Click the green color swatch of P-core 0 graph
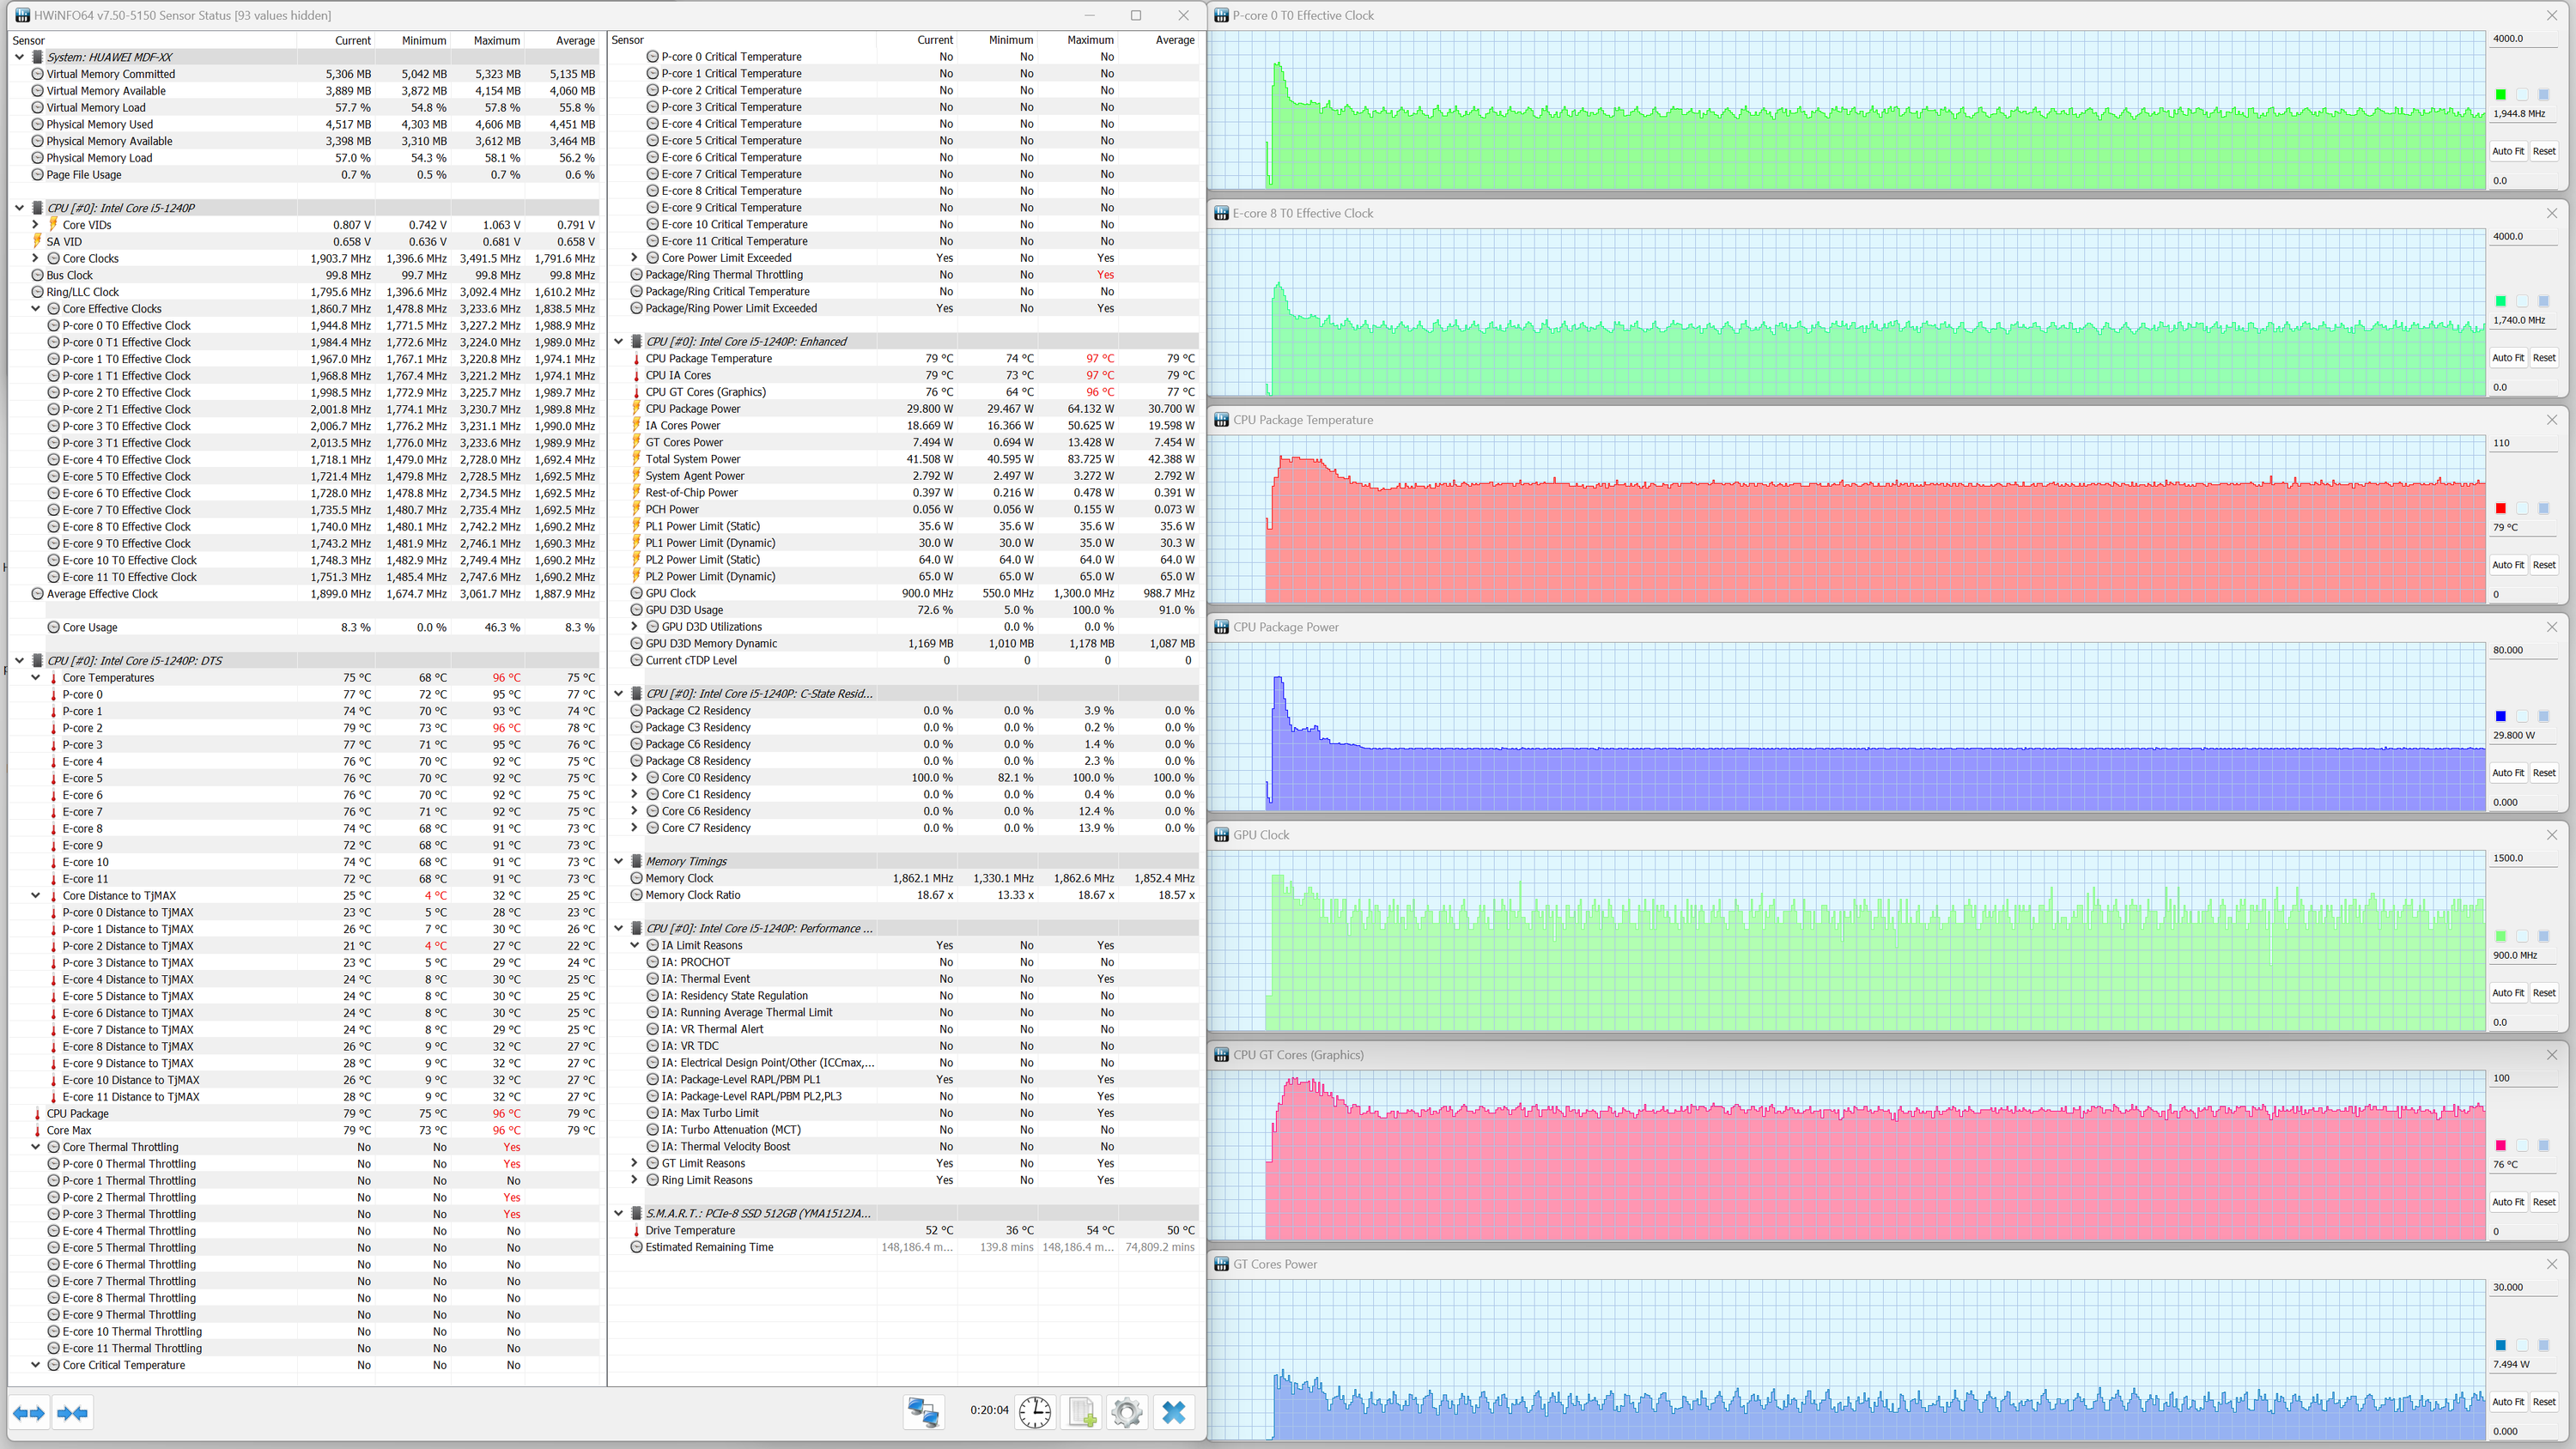The height and width of the screenshot is (1449, 2576). pyautogui.click(x=2500, y=95)
